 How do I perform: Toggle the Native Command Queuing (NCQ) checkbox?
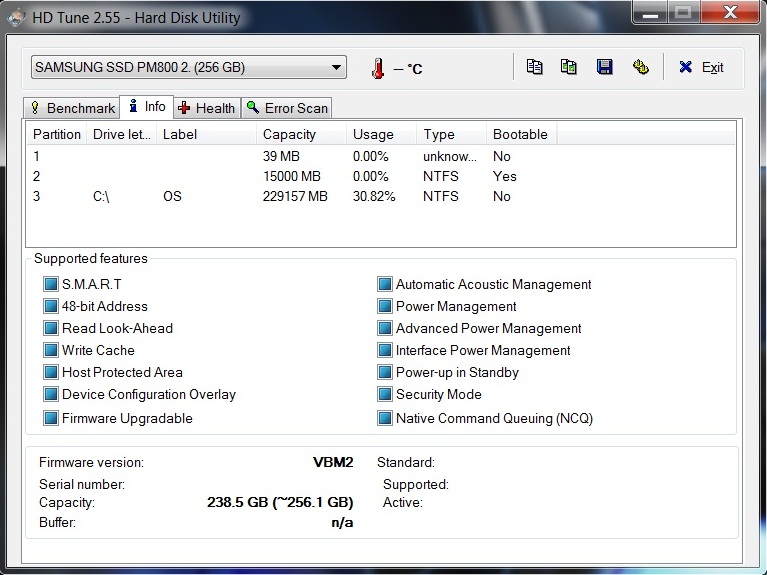tap(385, 418)
